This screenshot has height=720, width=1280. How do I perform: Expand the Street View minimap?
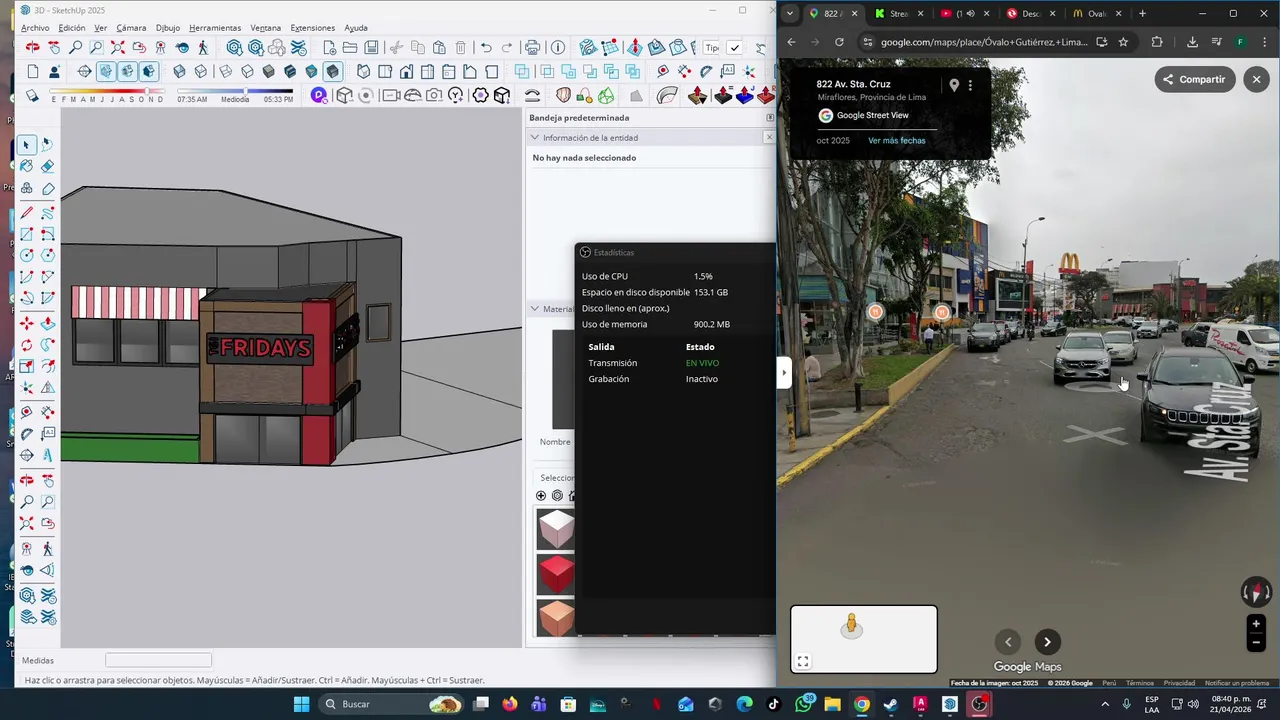(x=802, y=661)
